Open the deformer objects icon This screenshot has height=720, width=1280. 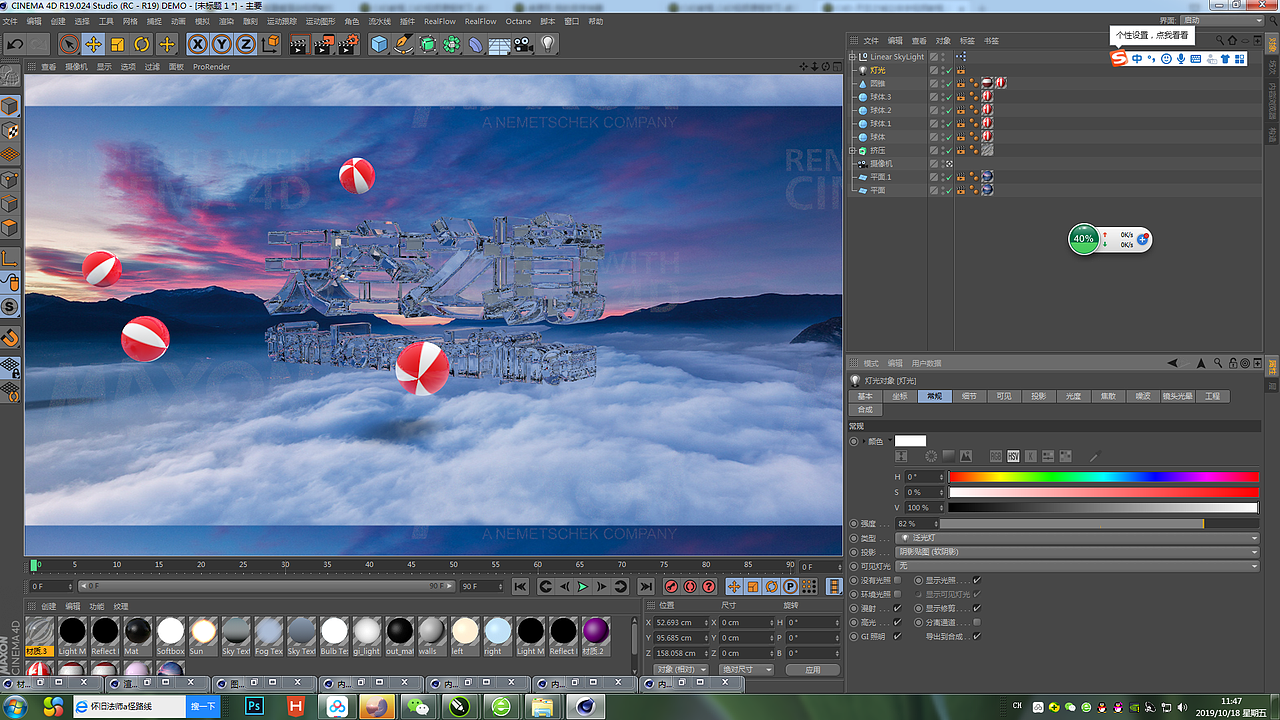point(476,44)
